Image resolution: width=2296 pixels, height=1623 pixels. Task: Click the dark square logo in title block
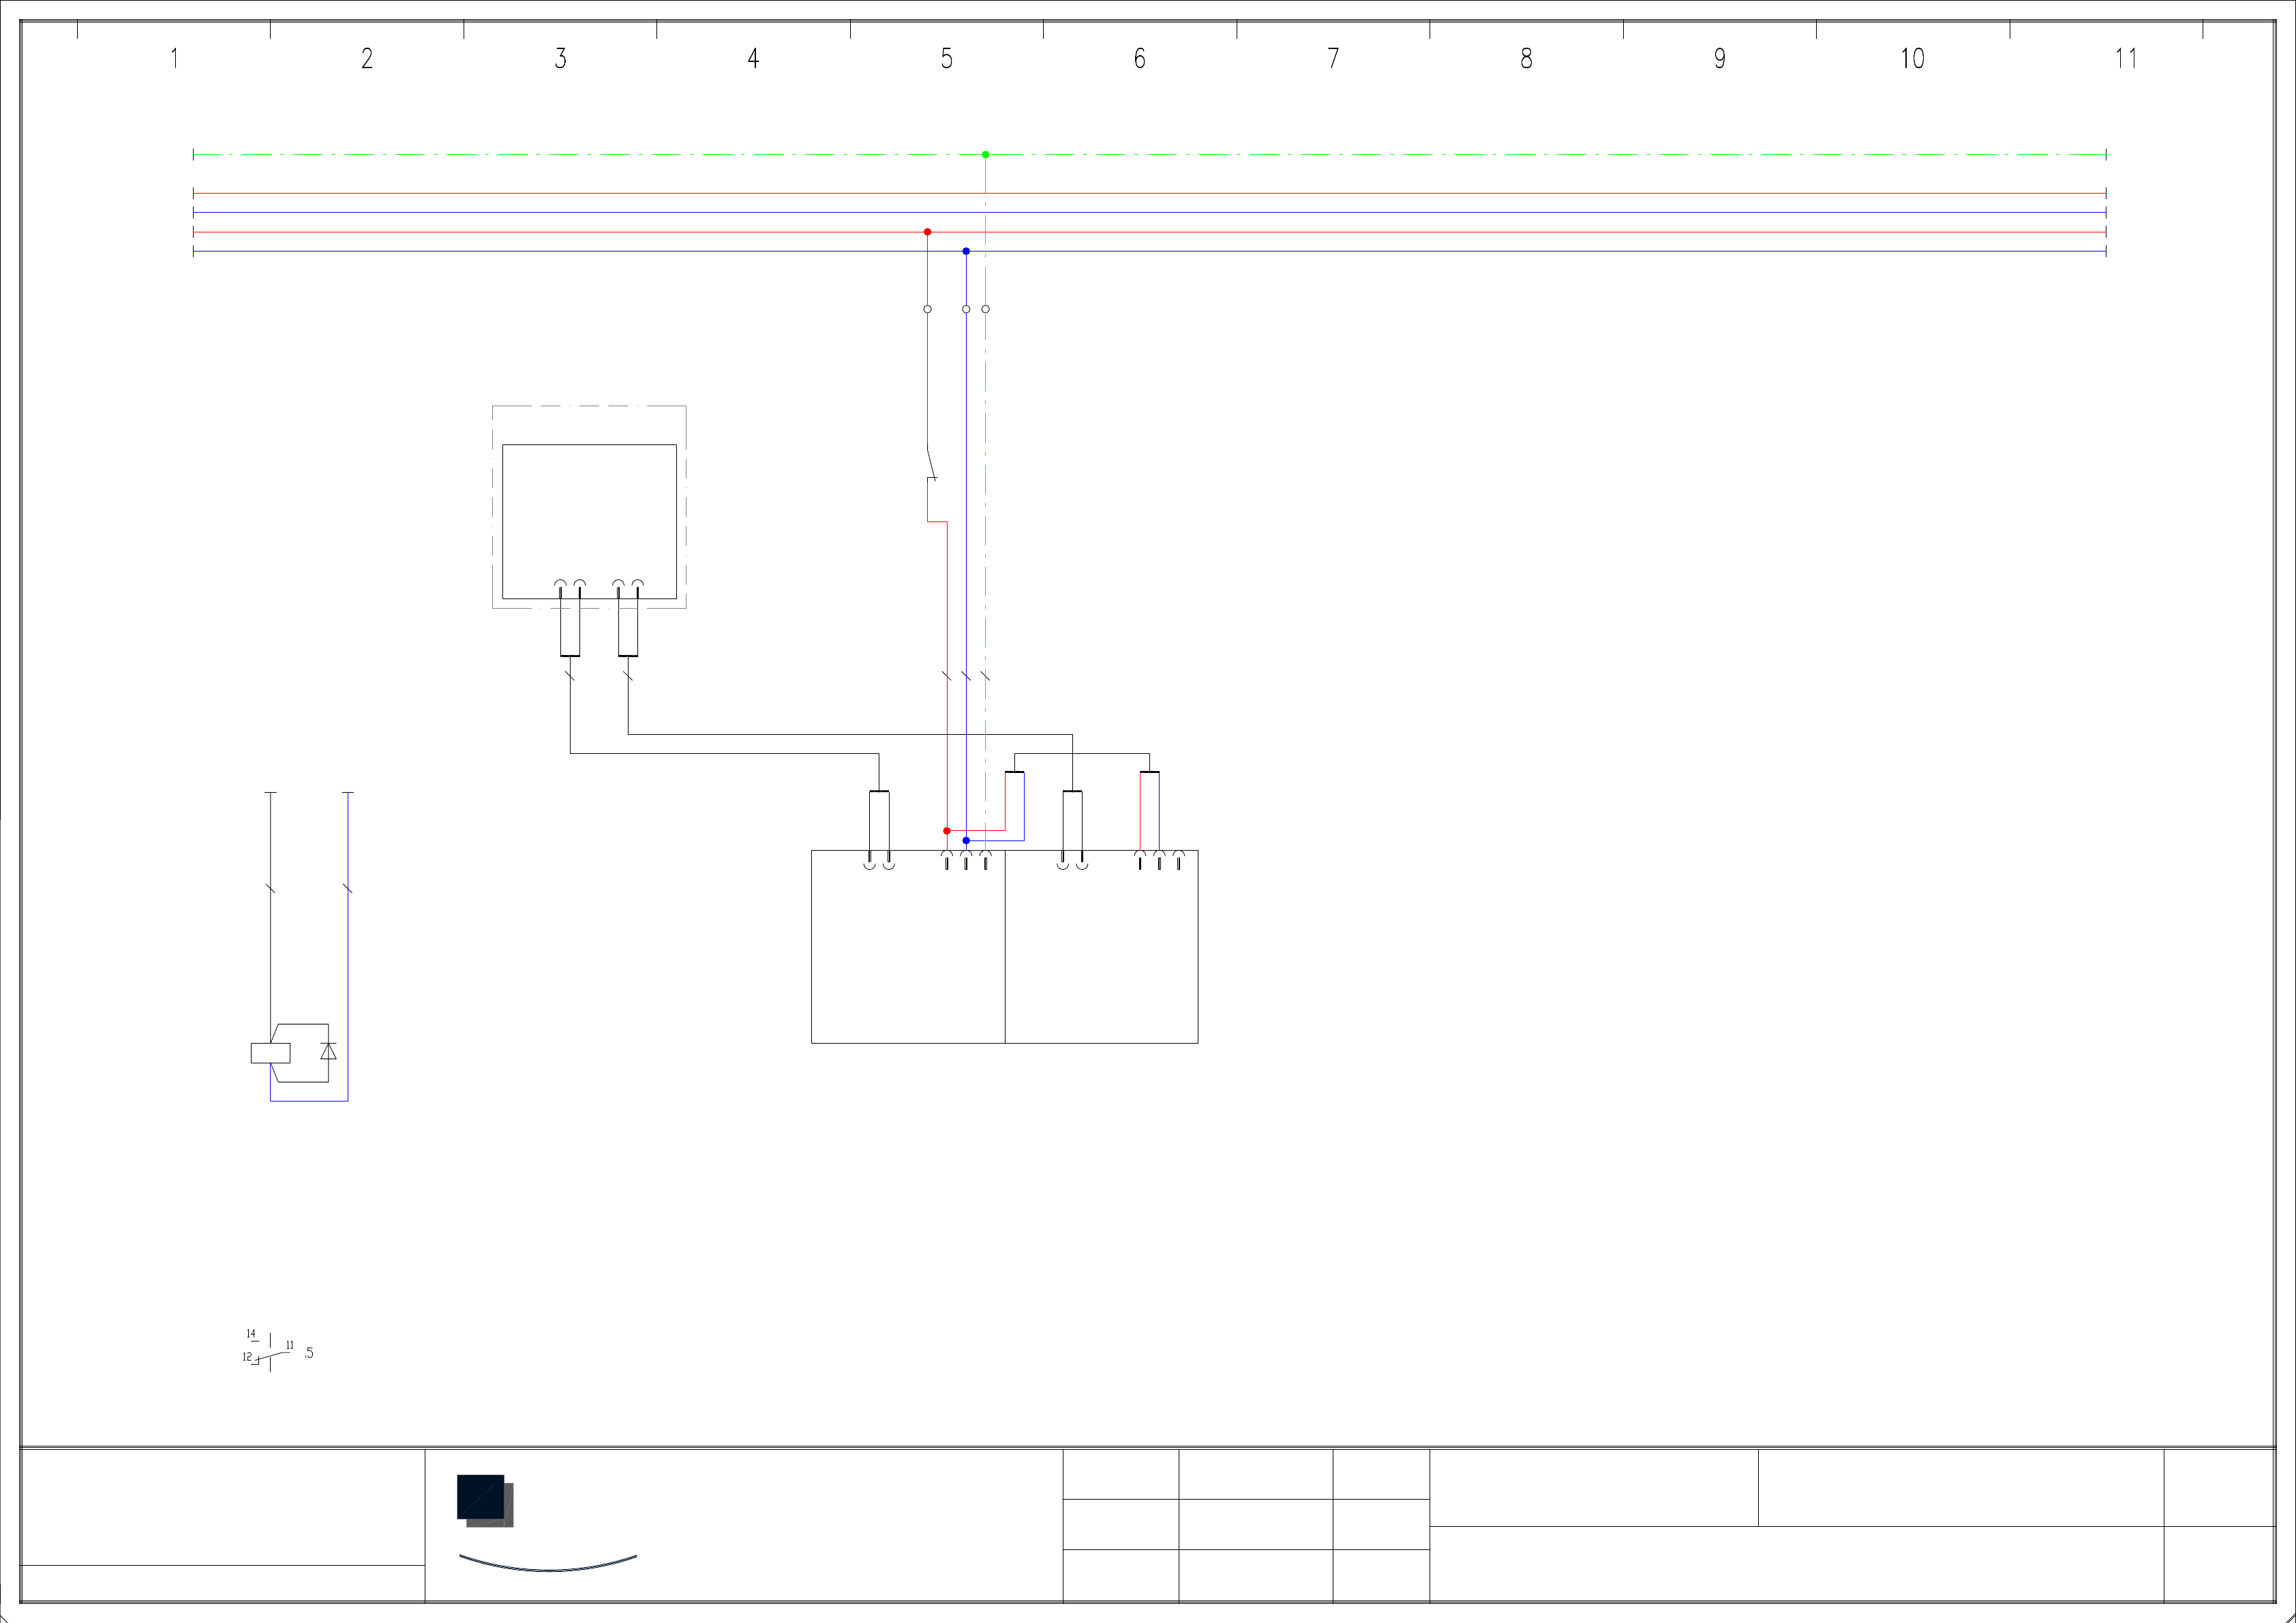[x=482, y=1498]
